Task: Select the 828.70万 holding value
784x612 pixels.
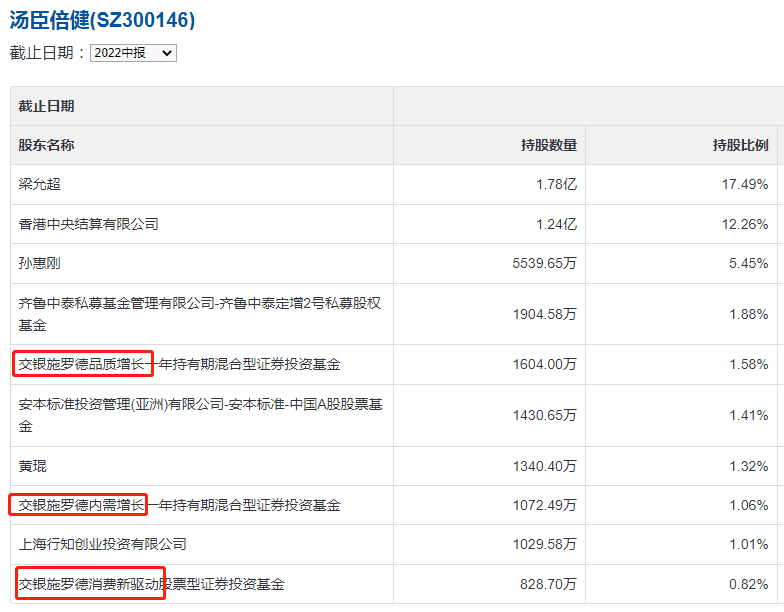Action: pos(548,584)
